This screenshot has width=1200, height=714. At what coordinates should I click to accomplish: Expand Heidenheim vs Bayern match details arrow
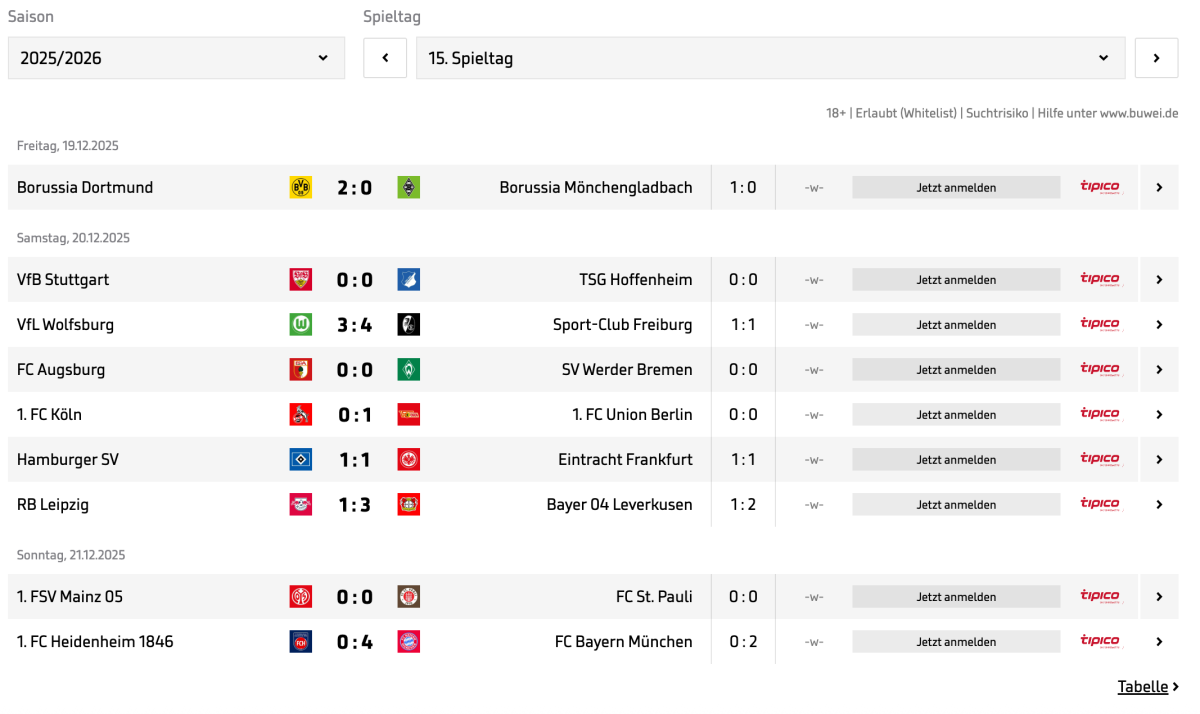(x=1159, y=642)
